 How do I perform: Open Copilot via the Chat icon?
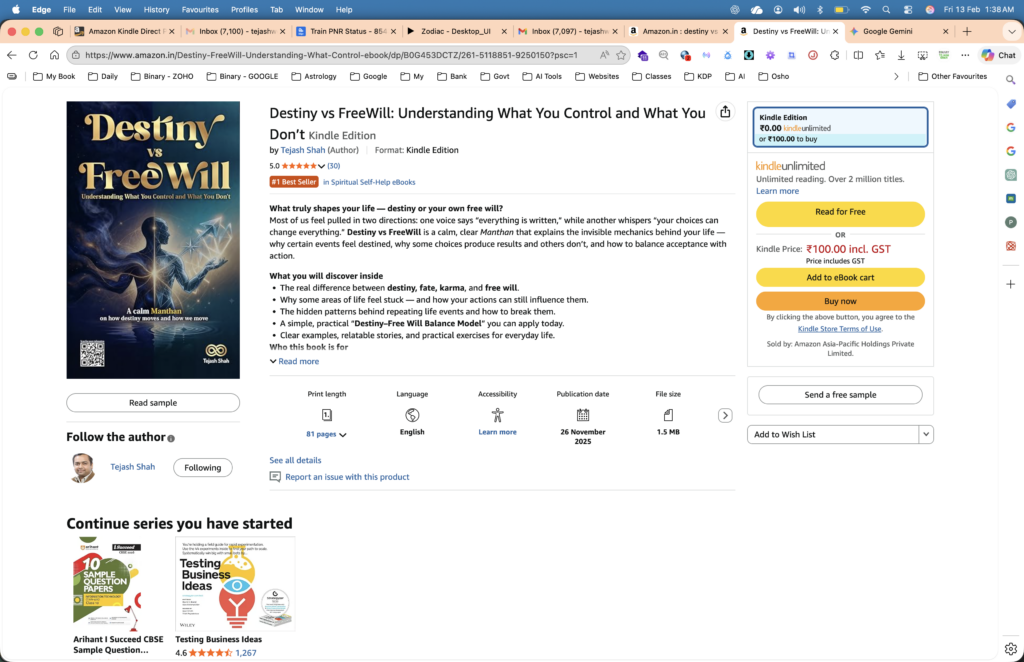[997, 55]
